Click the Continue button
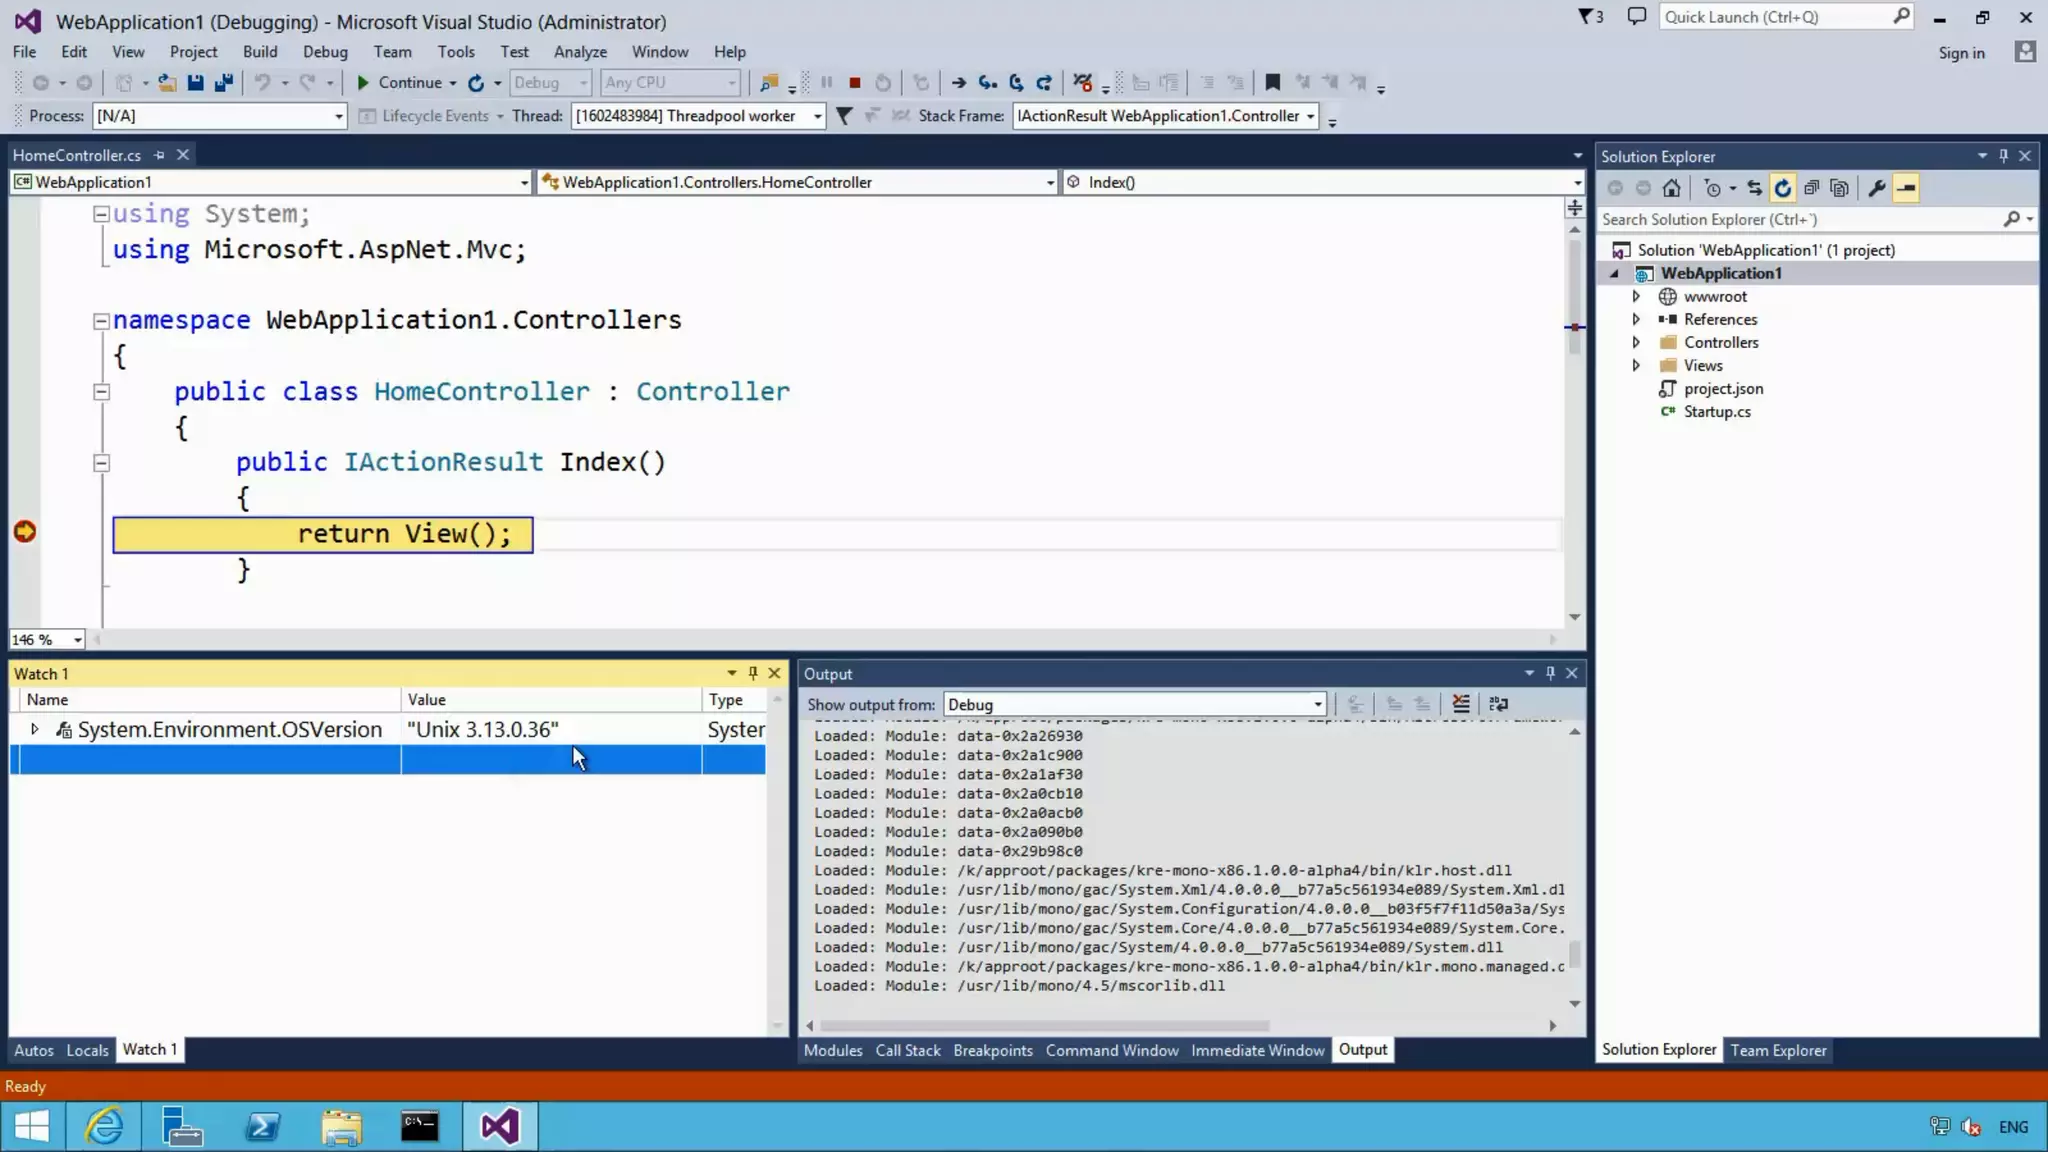This screenshot has width=2048, height=1152. click(x=399, y=83)
